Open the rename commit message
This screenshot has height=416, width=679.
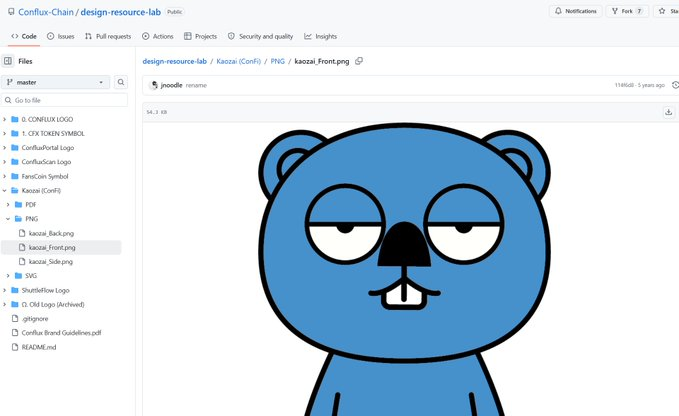pos(196,85)
